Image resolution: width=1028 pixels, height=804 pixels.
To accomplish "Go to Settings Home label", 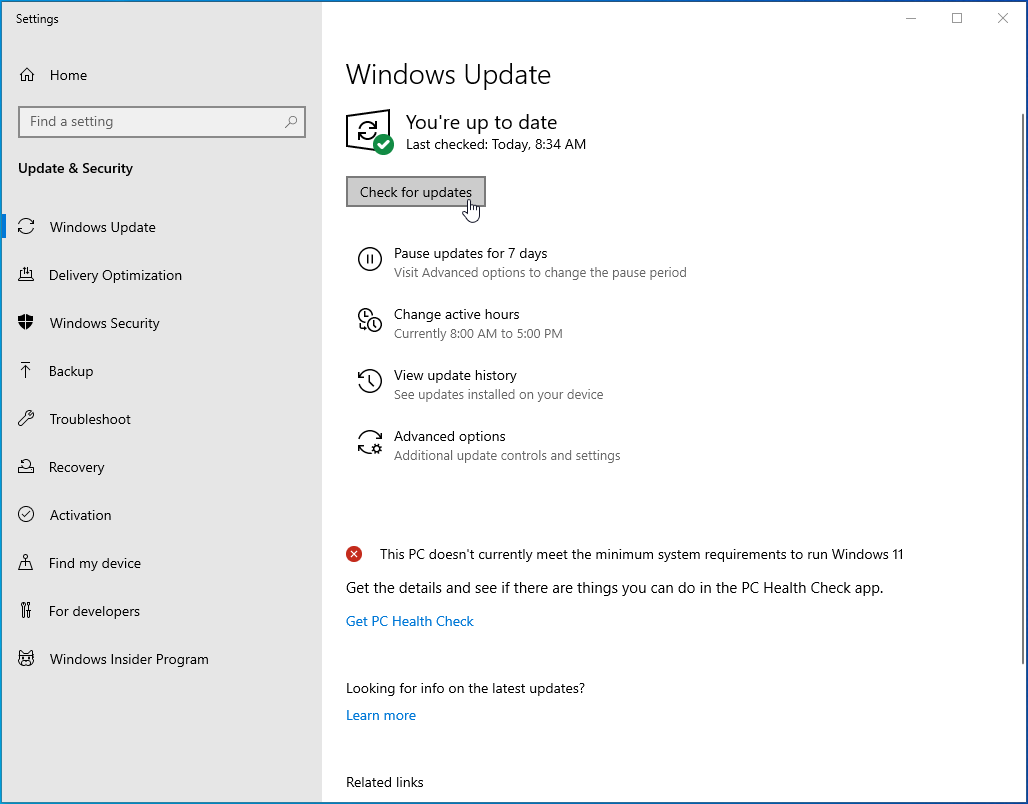I will [x=68, y=75].
